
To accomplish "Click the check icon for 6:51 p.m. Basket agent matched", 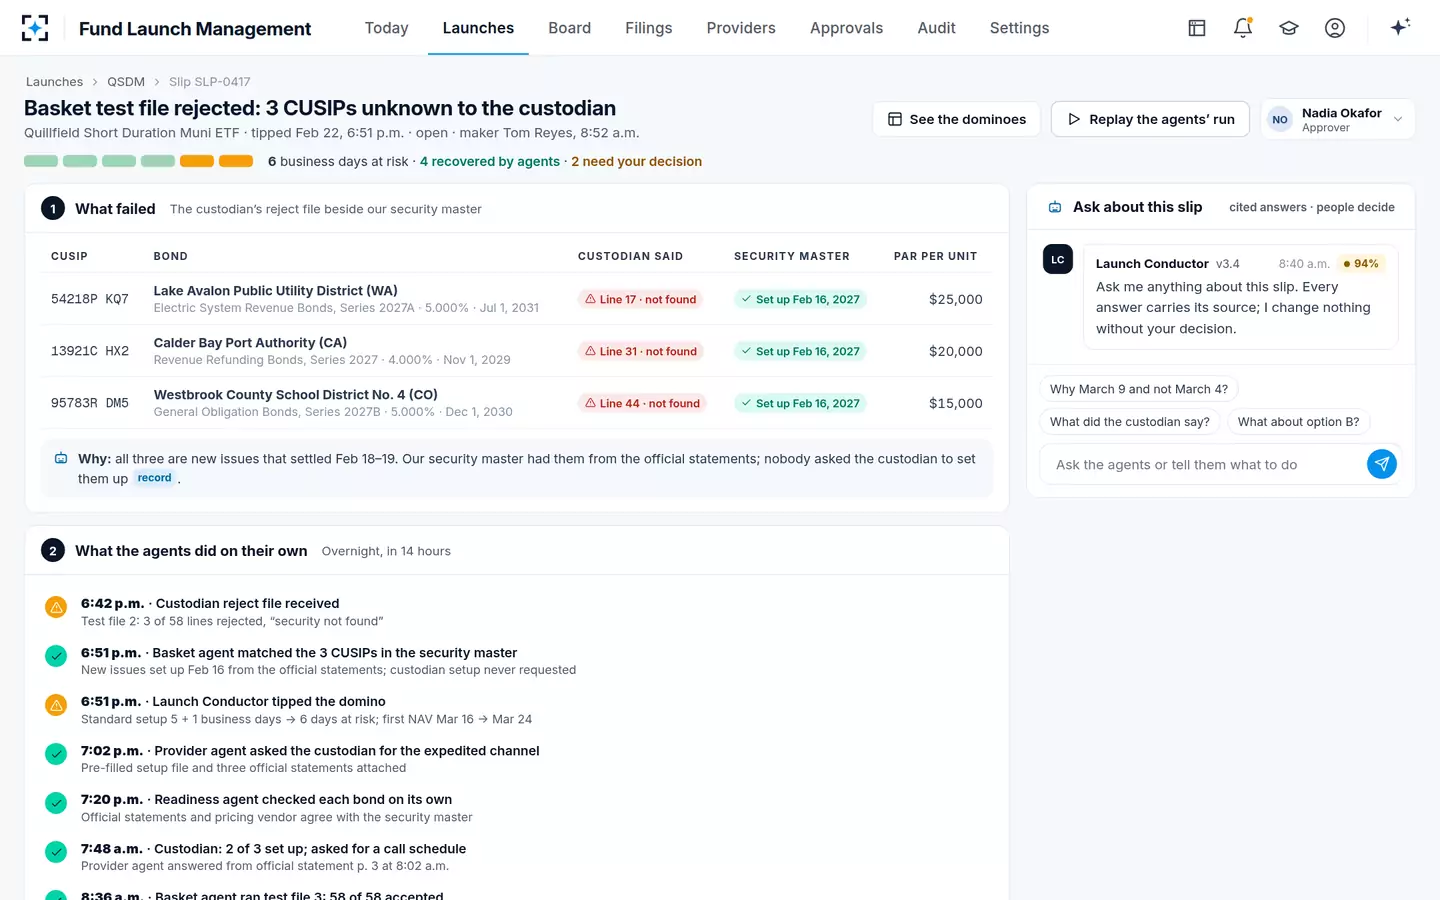I will click(56, 656).
